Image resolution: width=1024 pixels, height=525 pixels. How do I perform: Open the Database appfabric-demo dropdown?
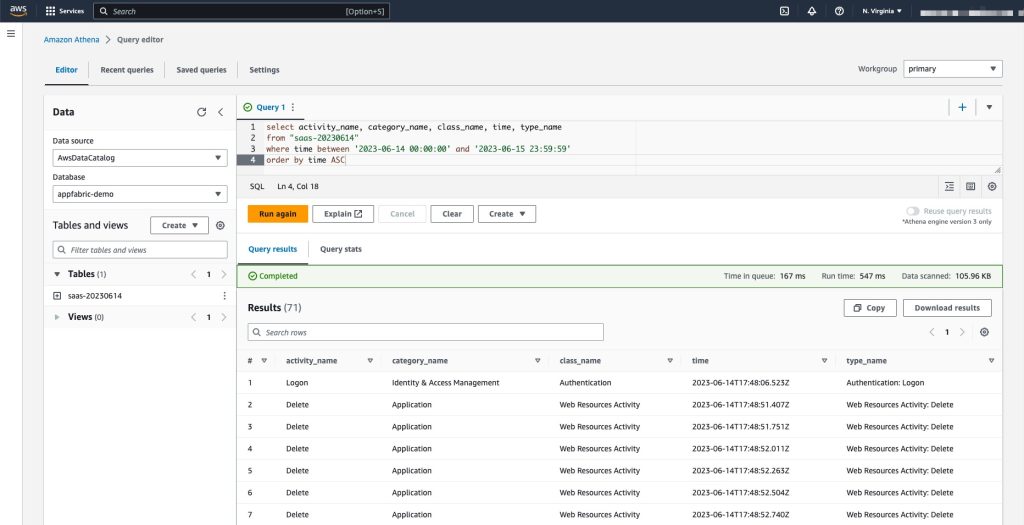[x=140, y=194]
